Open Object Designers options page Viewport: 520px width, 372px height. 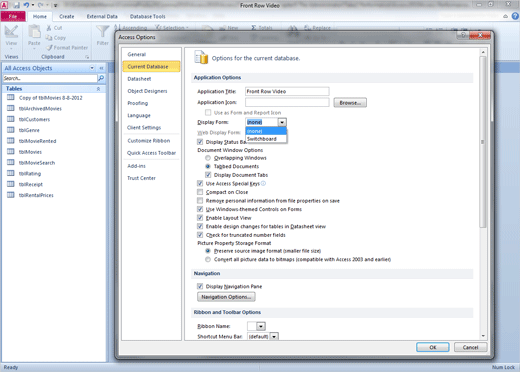tap(151, 91)
